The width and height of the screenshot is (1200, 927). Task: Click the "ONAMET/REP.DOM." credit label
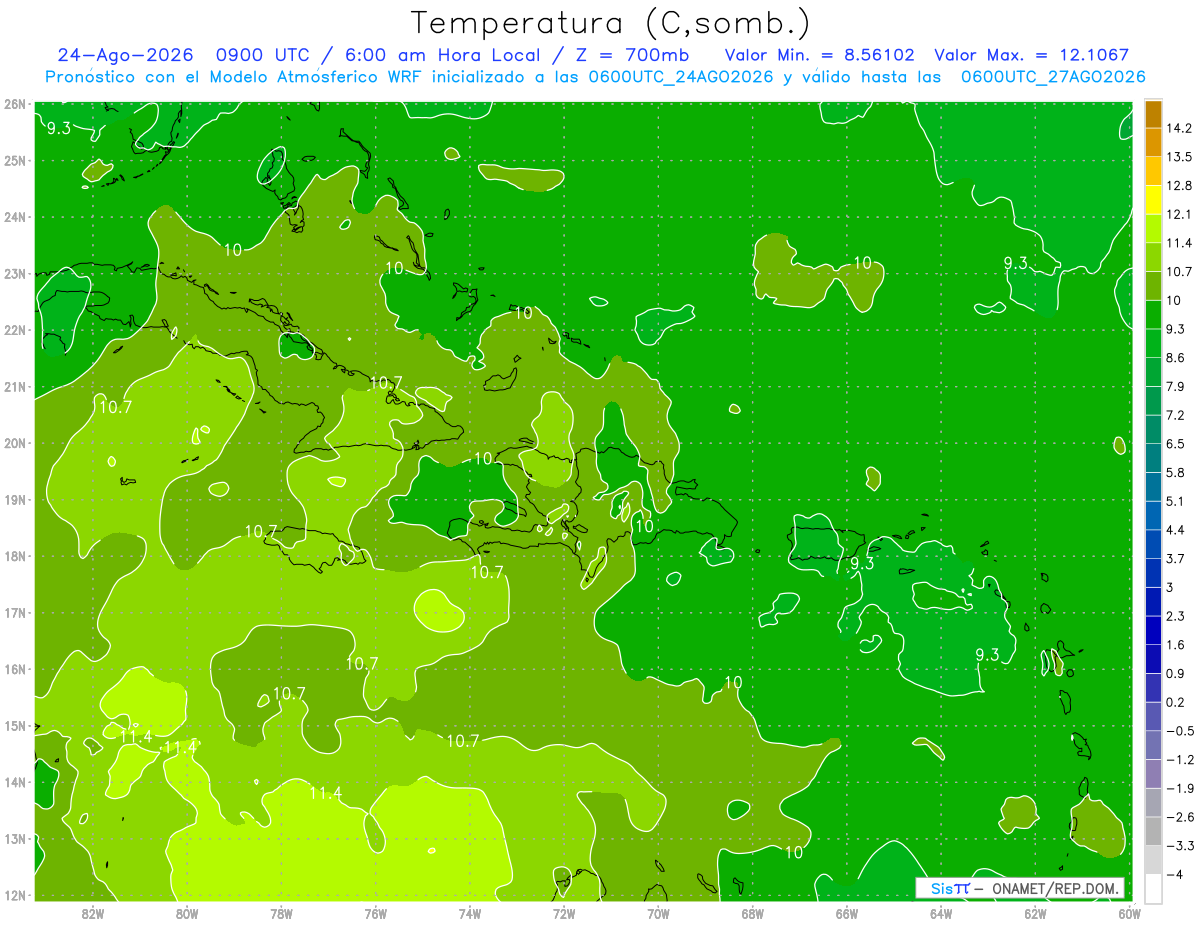click(x=1054, y=888)
